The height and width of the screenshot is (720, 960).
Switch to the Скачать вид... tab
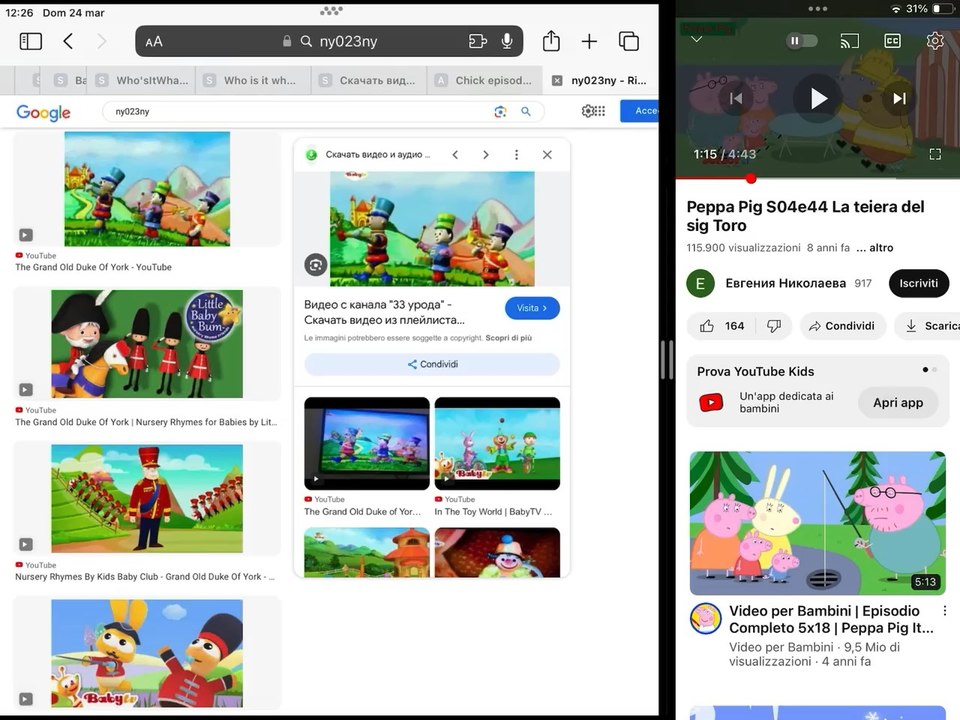tap(367, 80)
